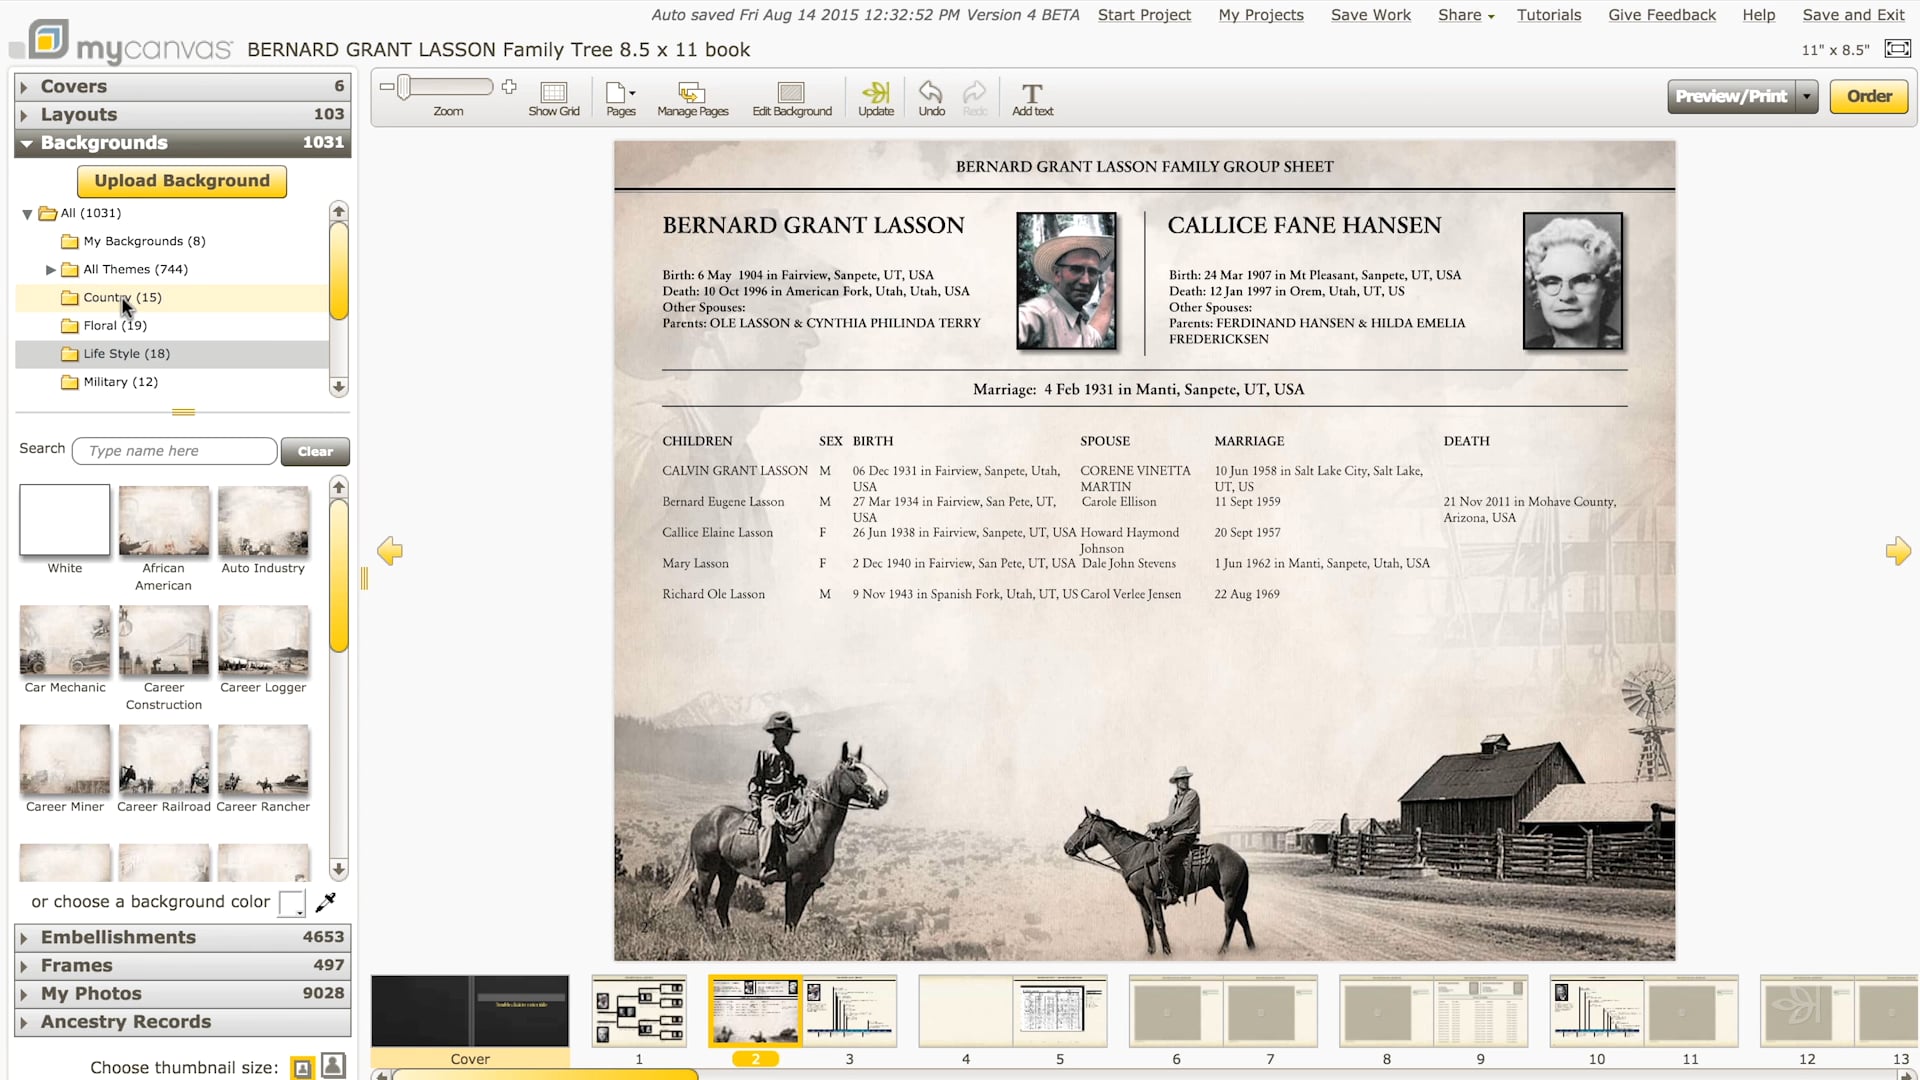The width and height of the screenshot is (1920, 1080).
Task: Select page 5 thumbnail at the bottom
Action: click(1059, 1011)
